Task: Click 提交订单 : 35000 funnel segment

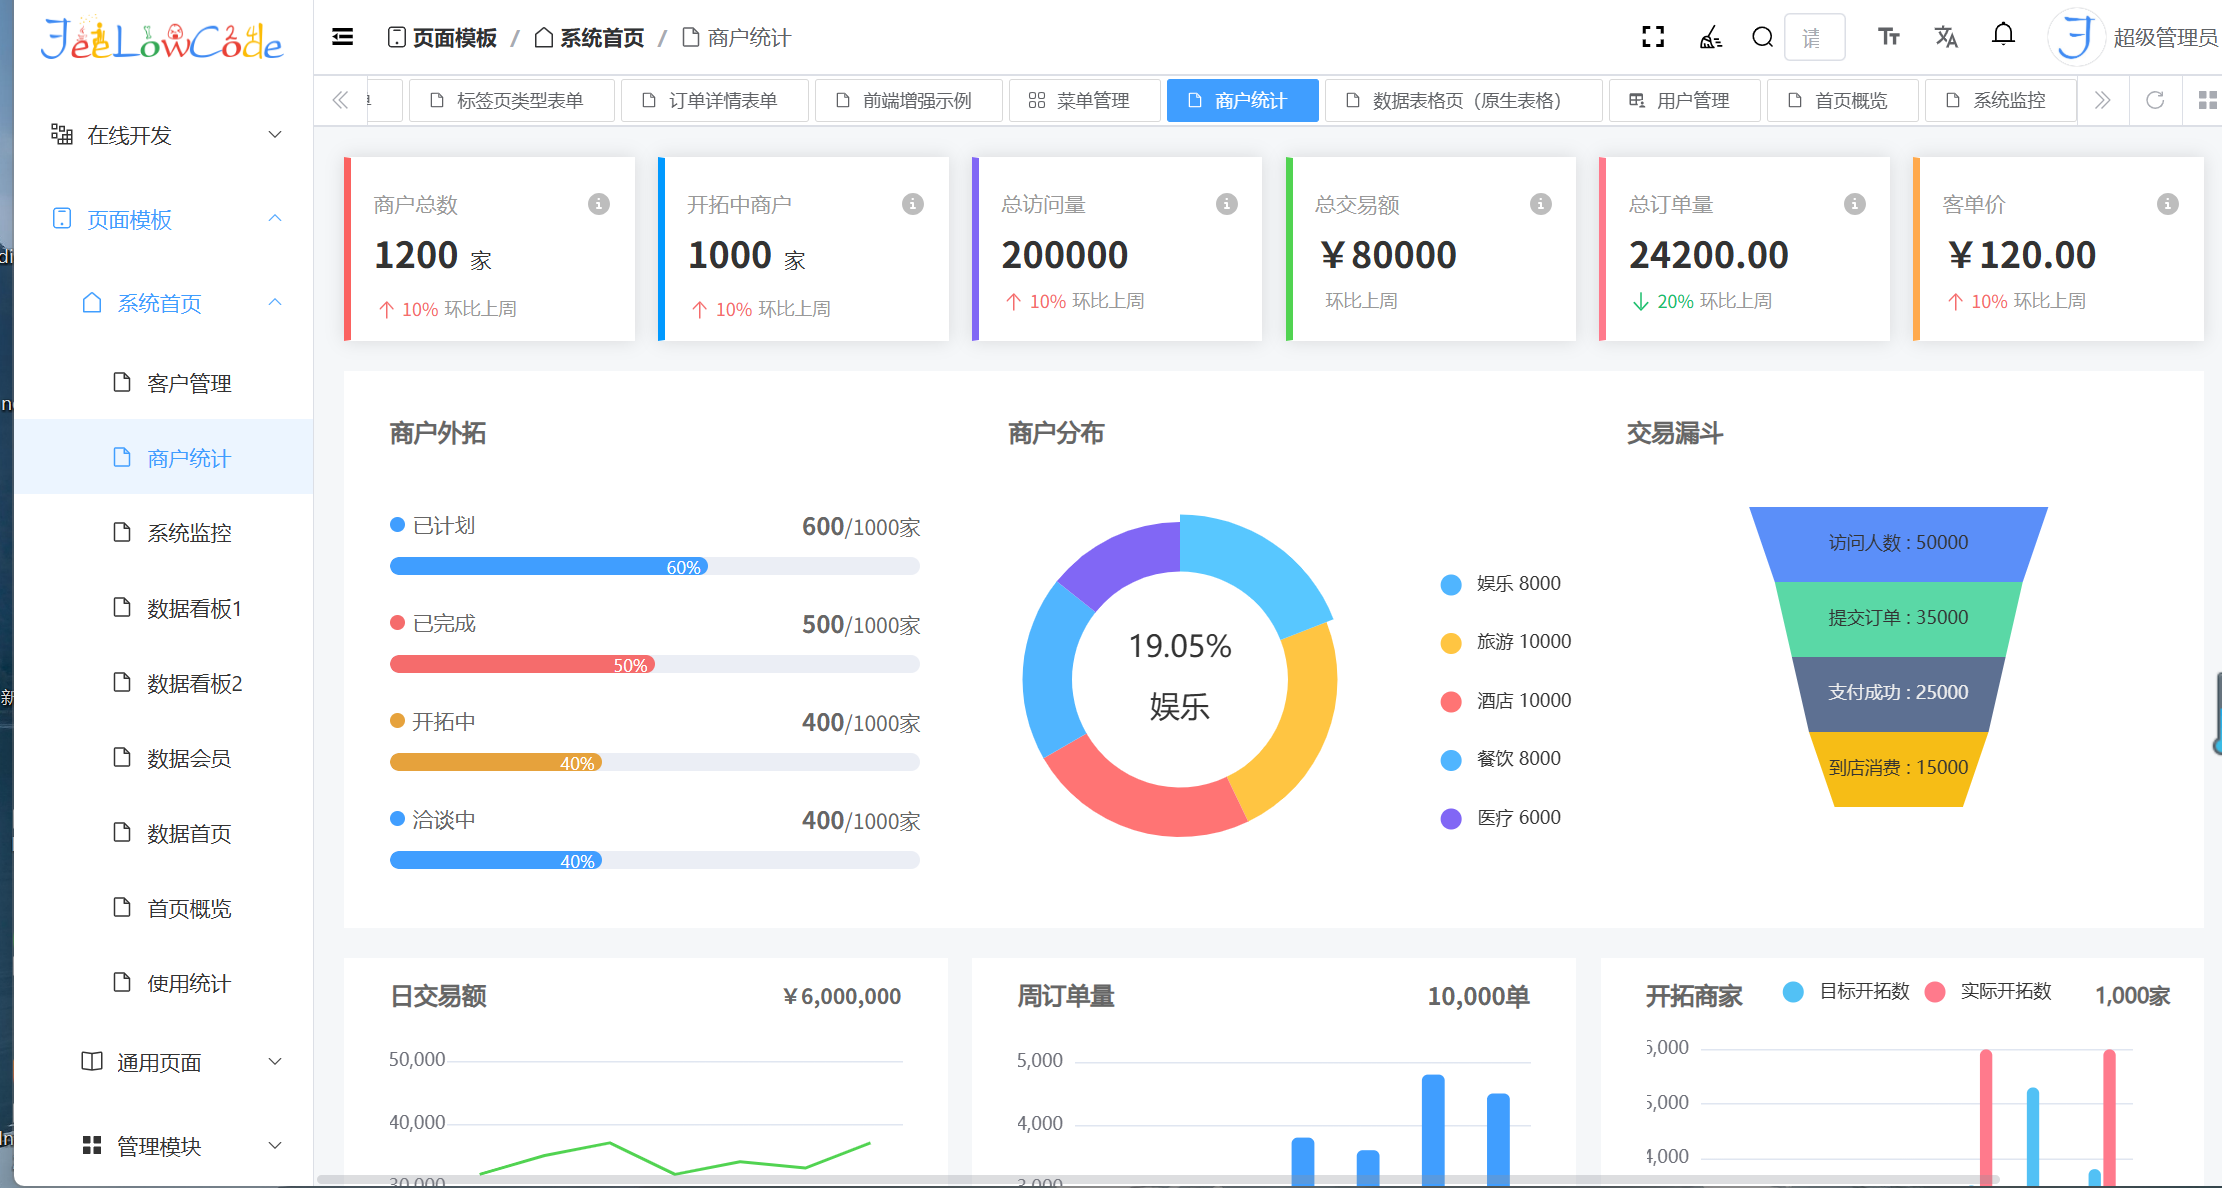Action: [1898, 618]
